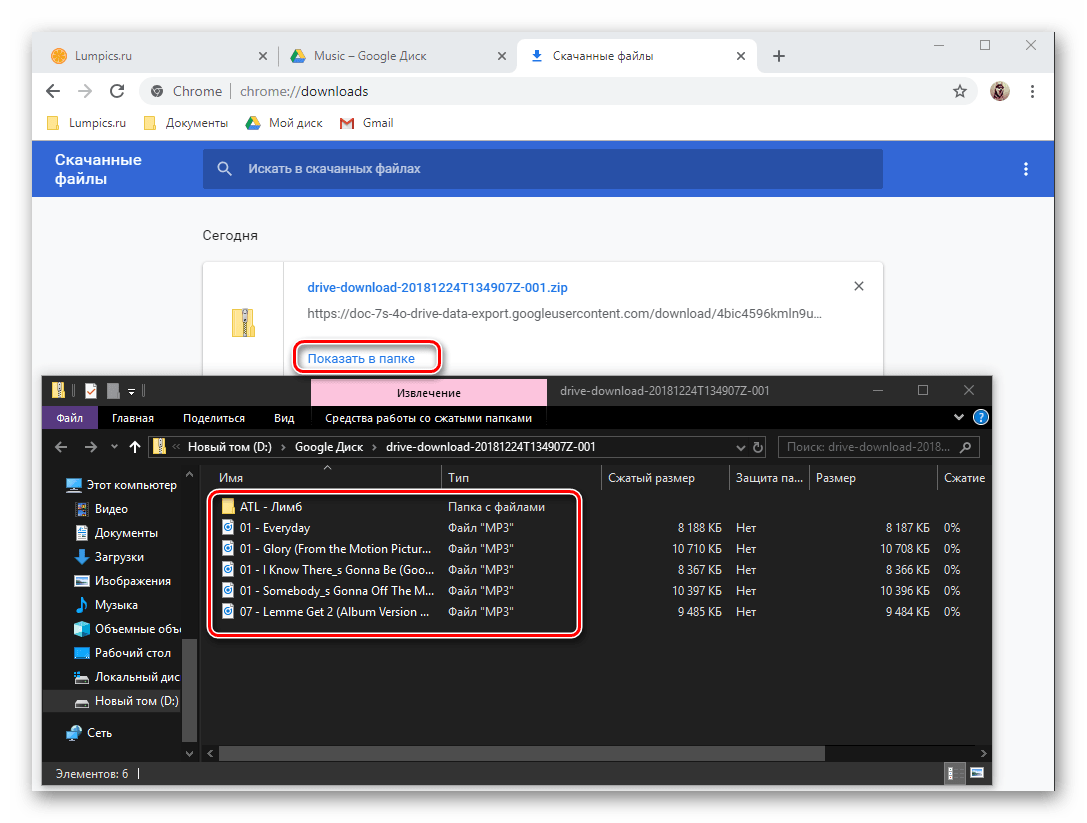Open the Chrome three-dot menu
Viewport: 1087px width, 823px height.
click(1033, 91)
